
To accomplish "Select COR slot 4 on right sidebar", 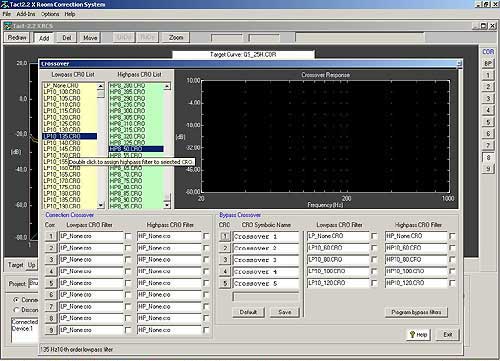I will pos(488,110).
